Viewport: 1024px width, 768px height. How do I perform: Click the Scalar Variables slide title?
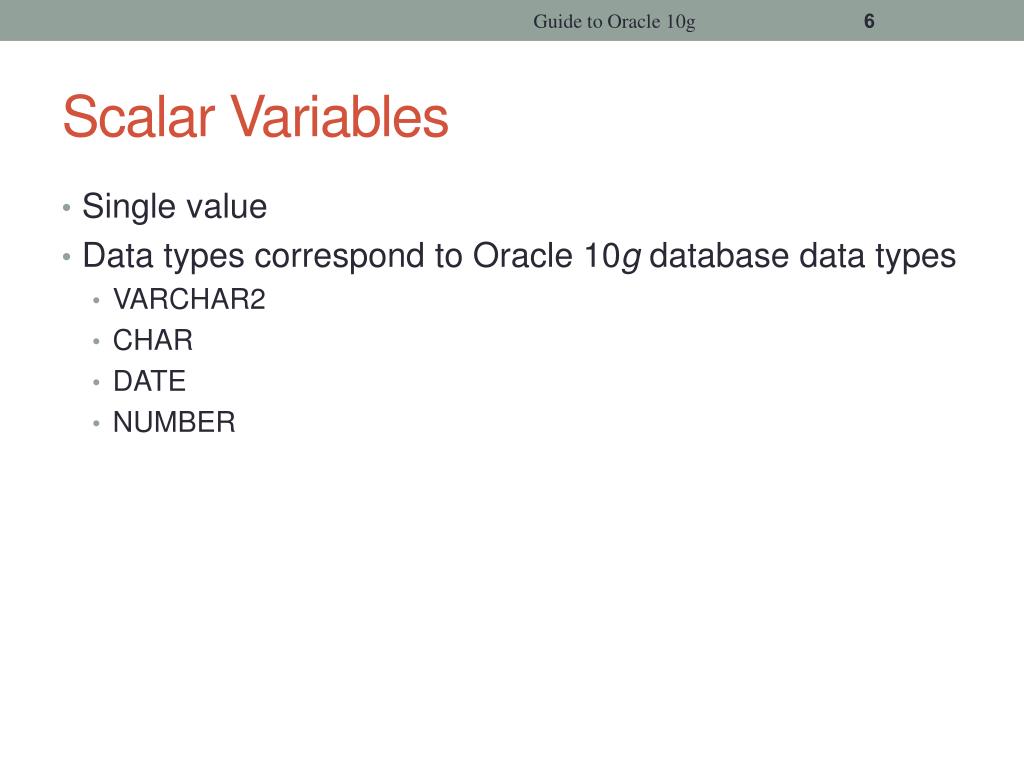pyautogui.click(x=255, y=117)
